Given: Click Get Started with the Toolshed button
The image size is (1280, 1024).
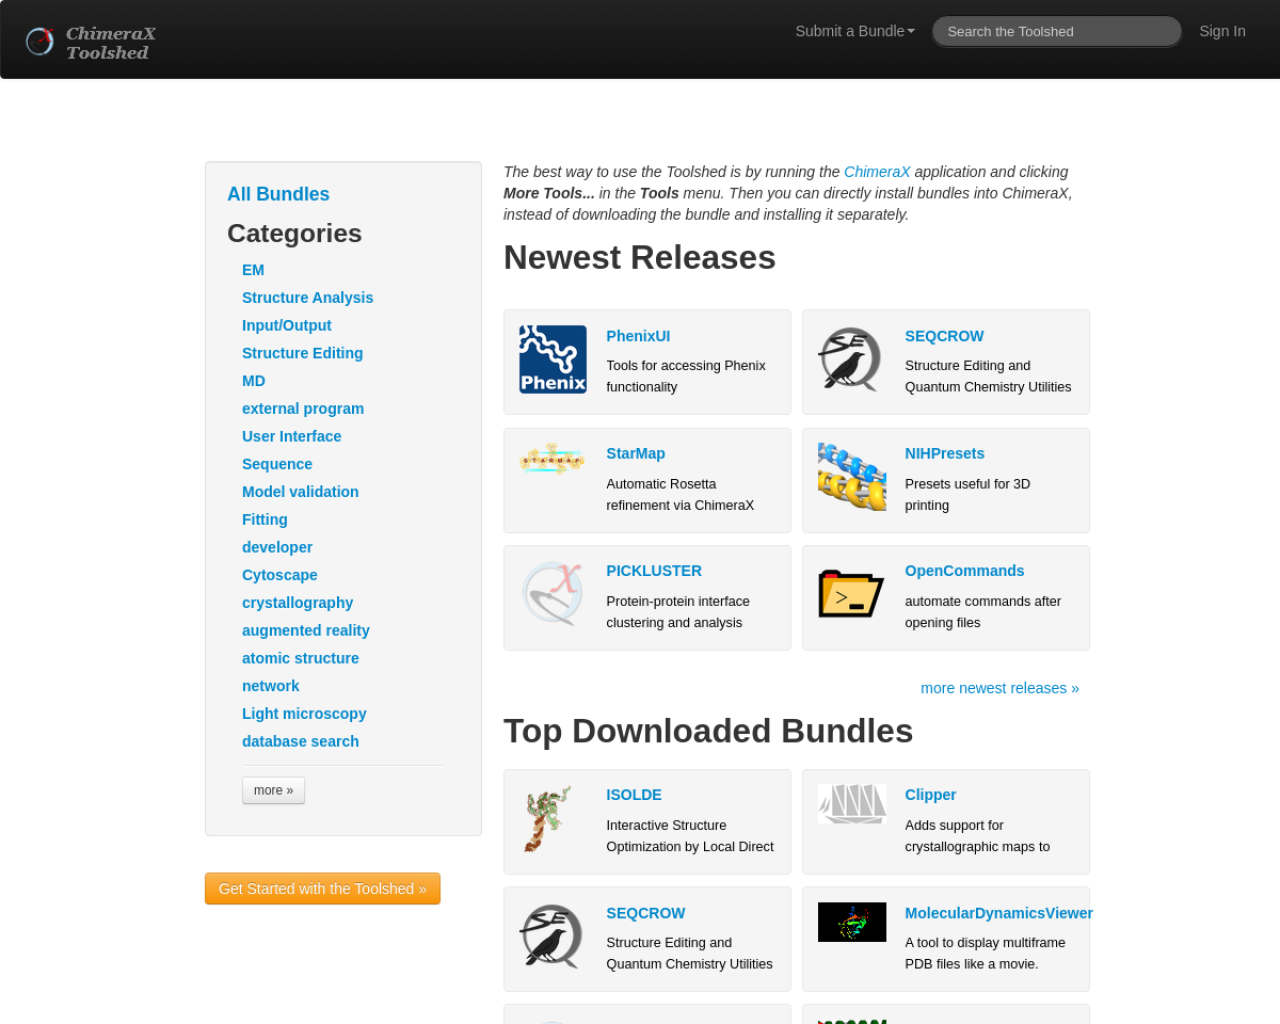Looking at the screenshot, I should [x=322, y=889].
